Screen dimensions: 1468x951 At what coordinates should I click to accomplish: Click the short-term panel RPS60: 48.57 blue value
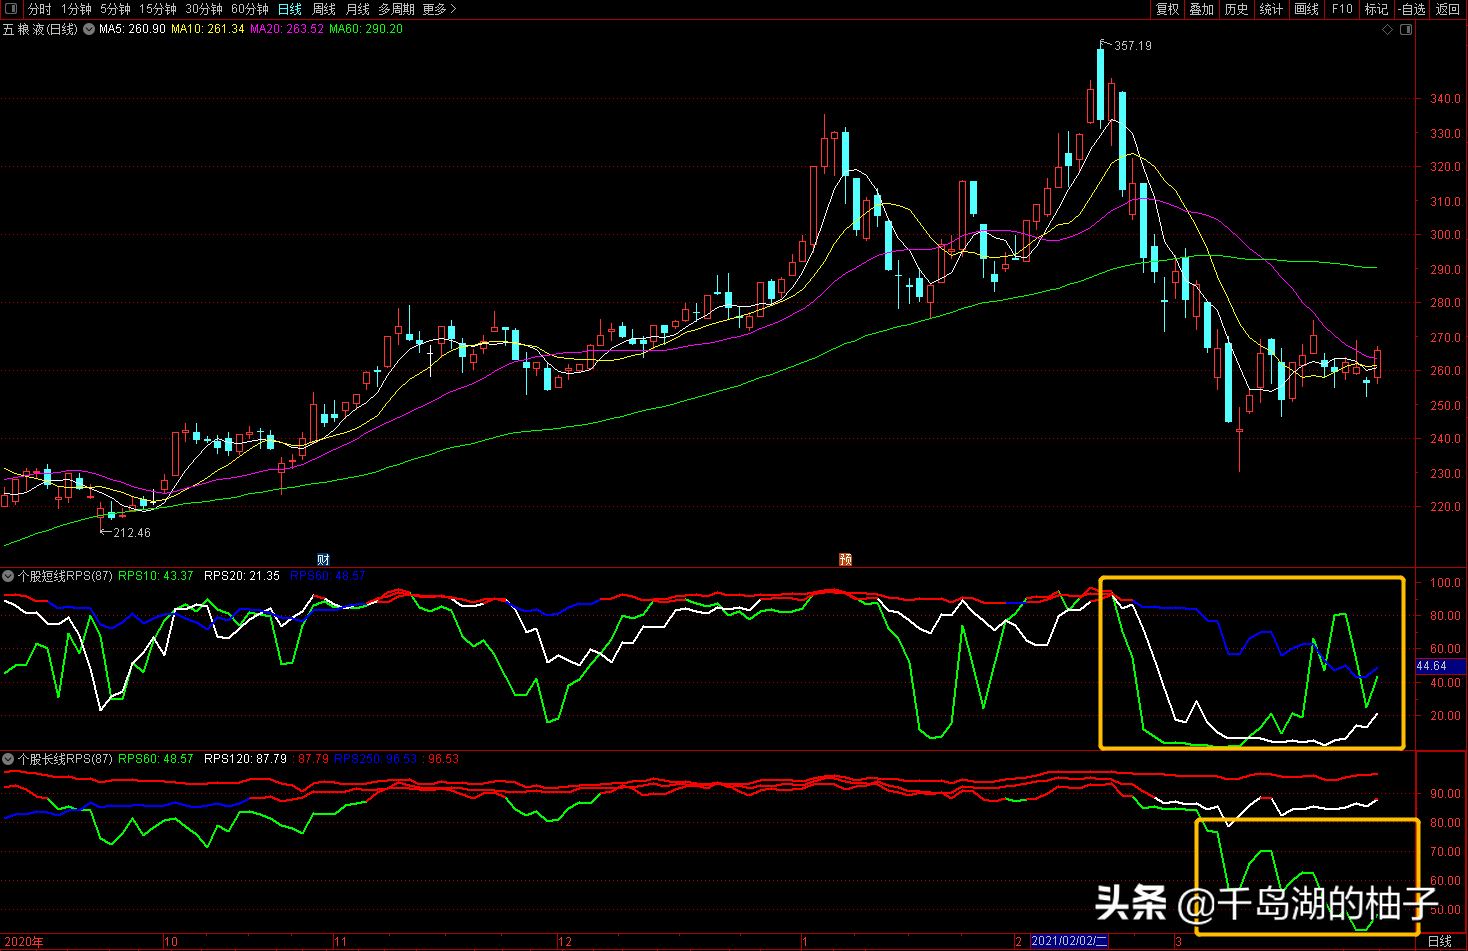tap(328, 576)
